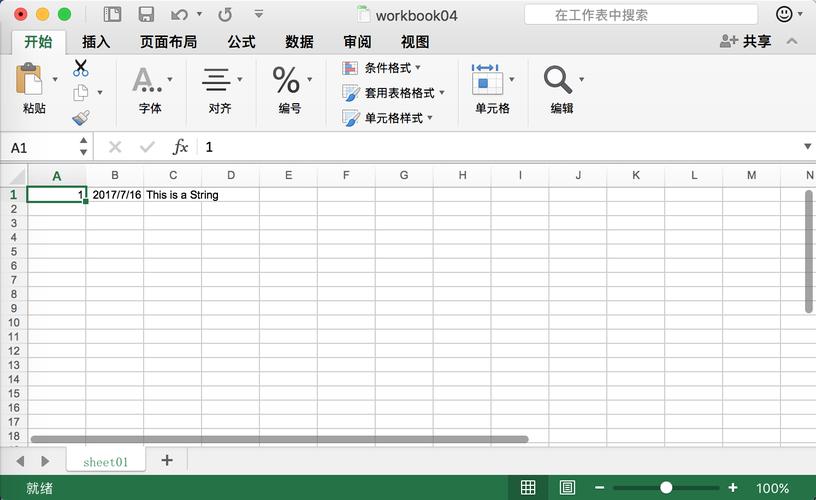The image size is (816, 500).
Task: Select the sheet01 worksheet tab
Action: pyautogui.click(x=106, y=461)
